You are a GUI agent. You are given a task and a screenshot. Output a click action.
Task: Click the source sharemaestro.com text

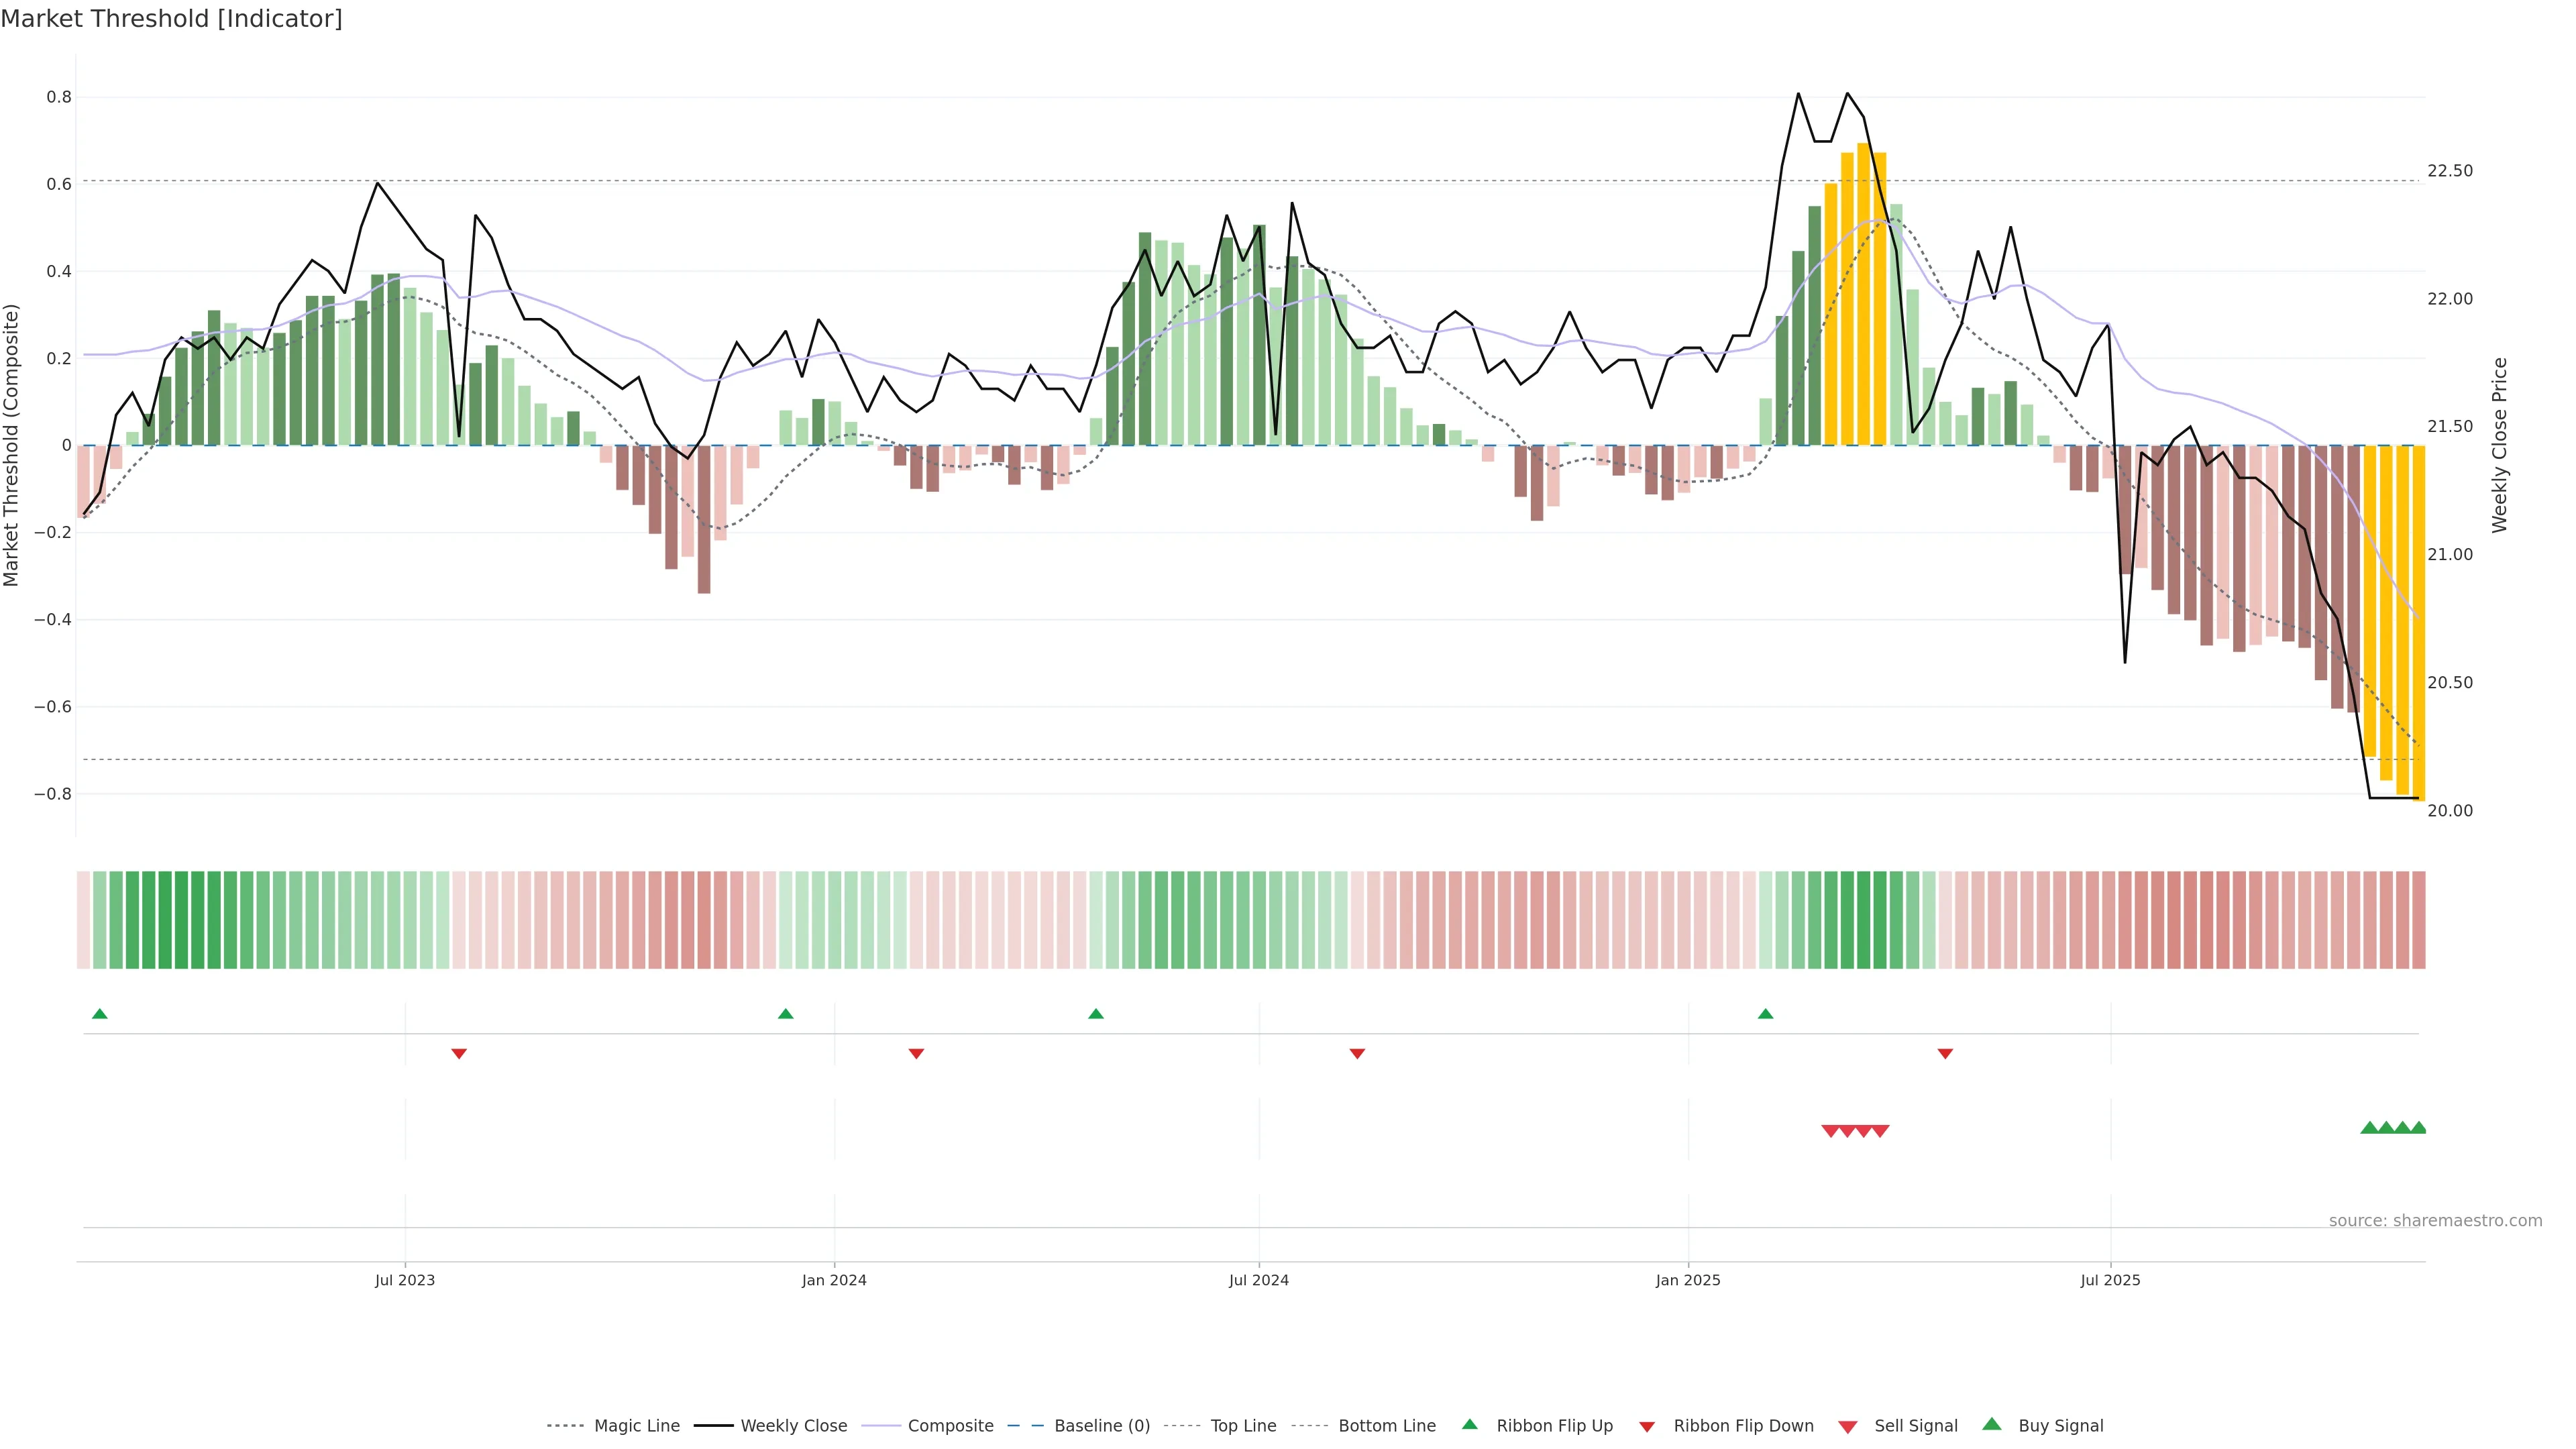click(x=2435, y=1220)
